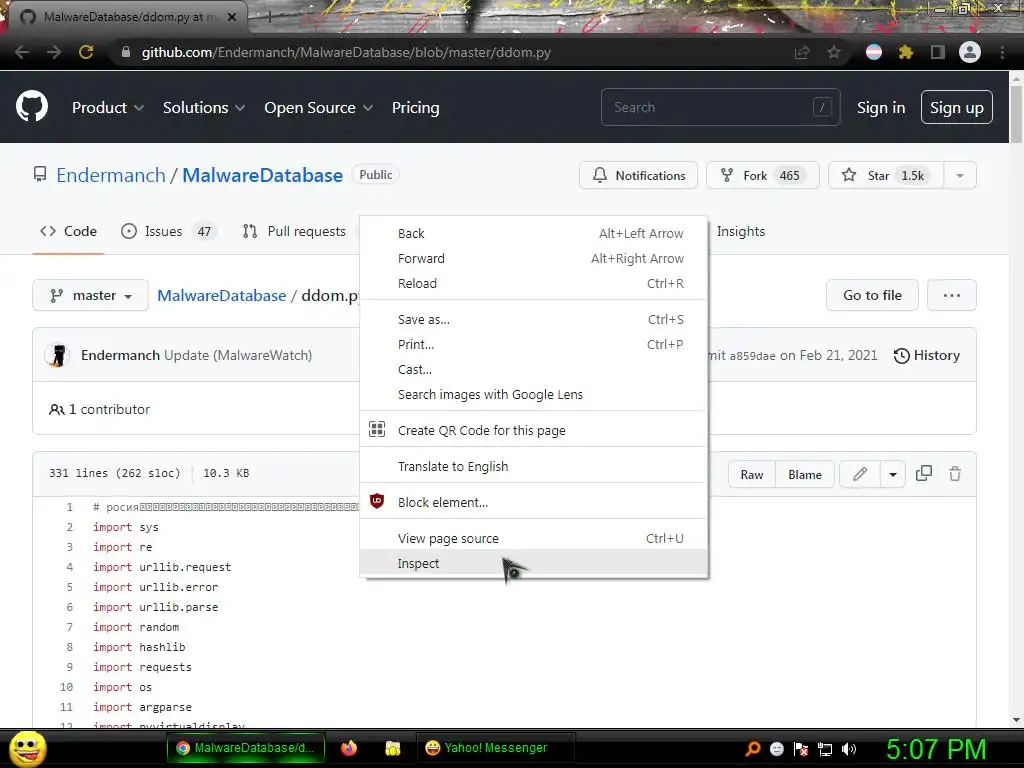The height and width of the screenshot is (768, 1024).
Task: Expand the Star lists dropdown arrow
Action: (x=960, y=175)
